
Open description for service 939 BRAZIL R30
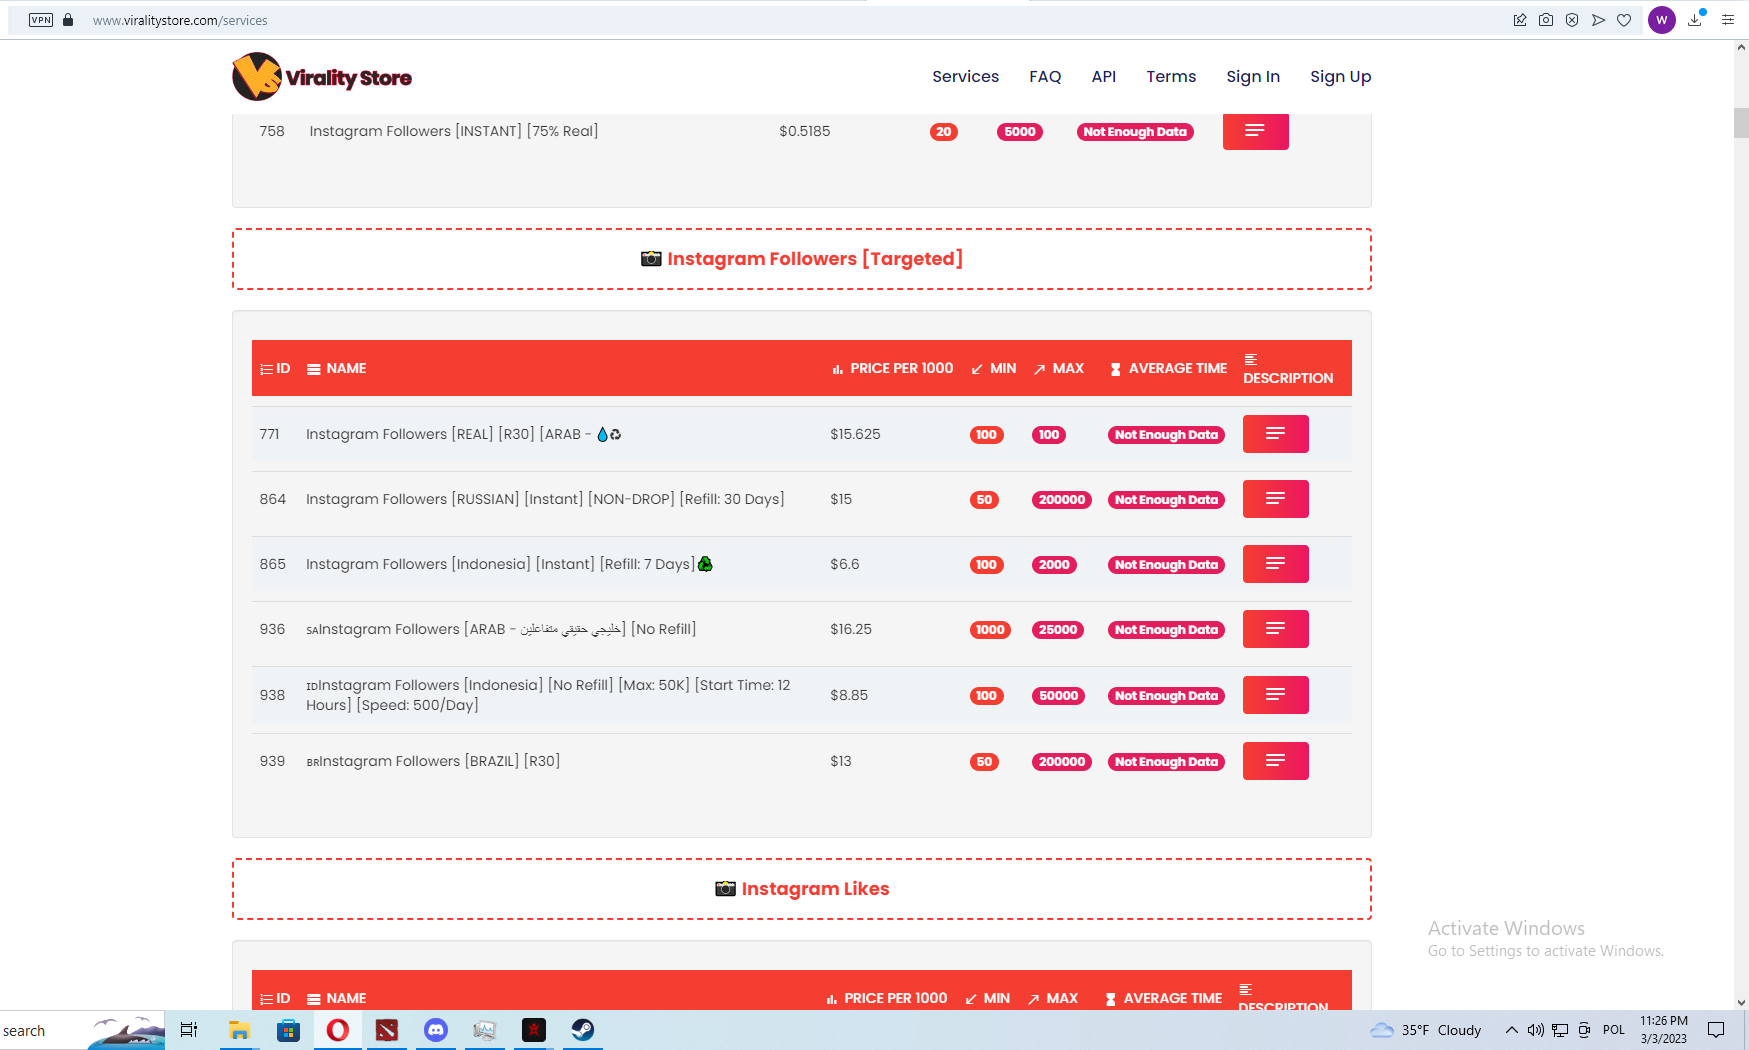click(1275, 761)
